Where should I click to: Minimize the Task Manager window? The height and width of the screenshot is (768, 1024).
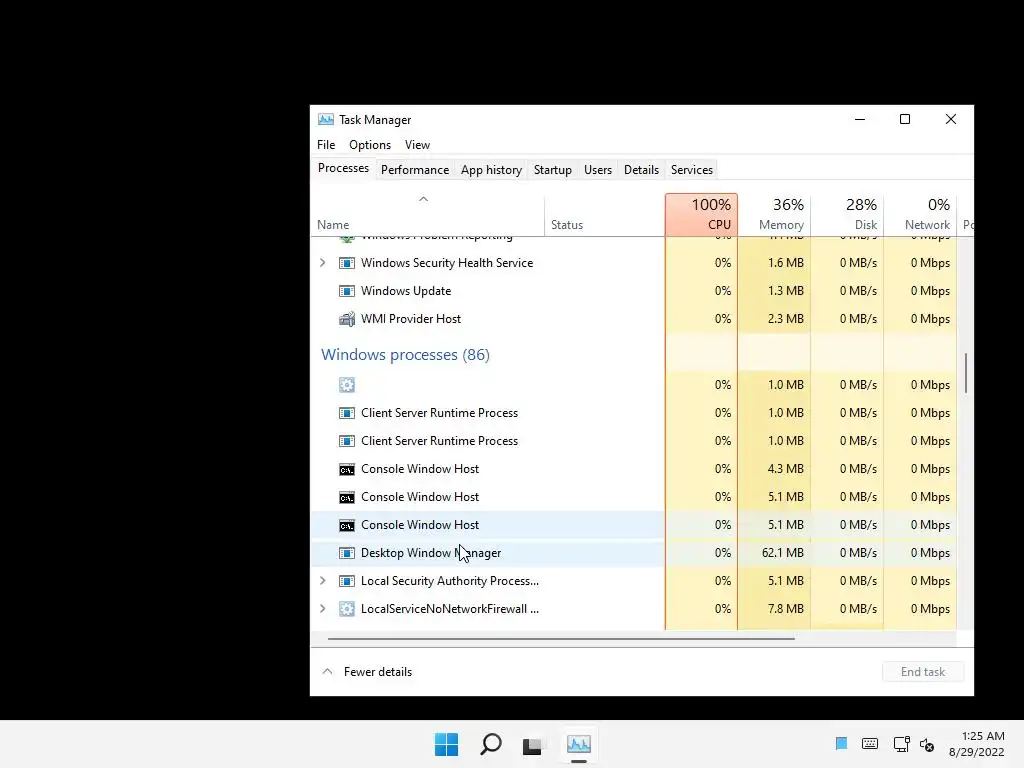(860, 120)
